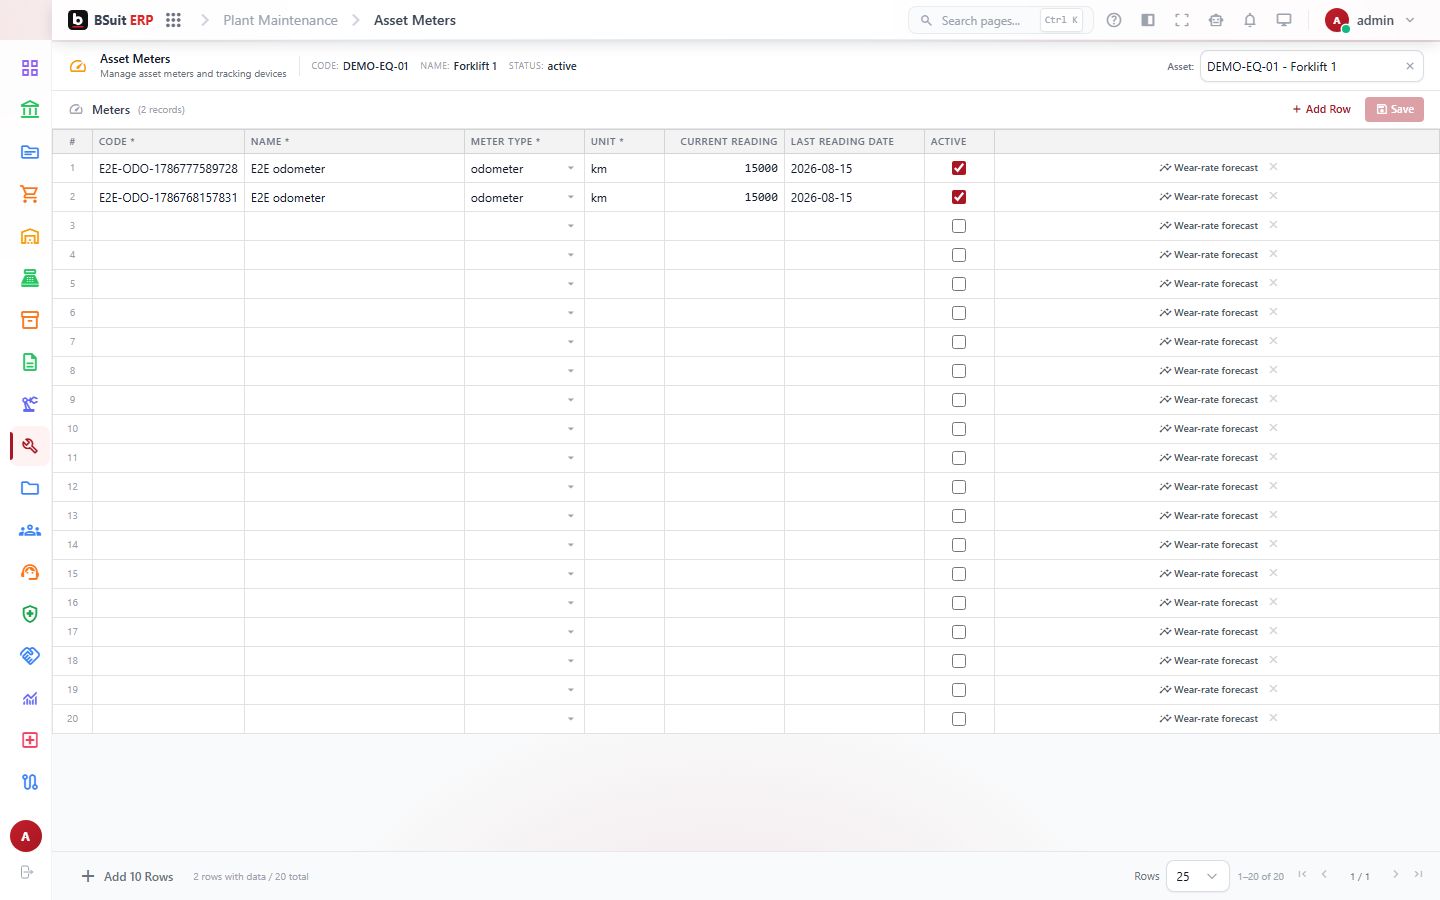1440x900 pixels.
Task: Open the blue card/accounts sidebar icon
Action: click(30, 152)
